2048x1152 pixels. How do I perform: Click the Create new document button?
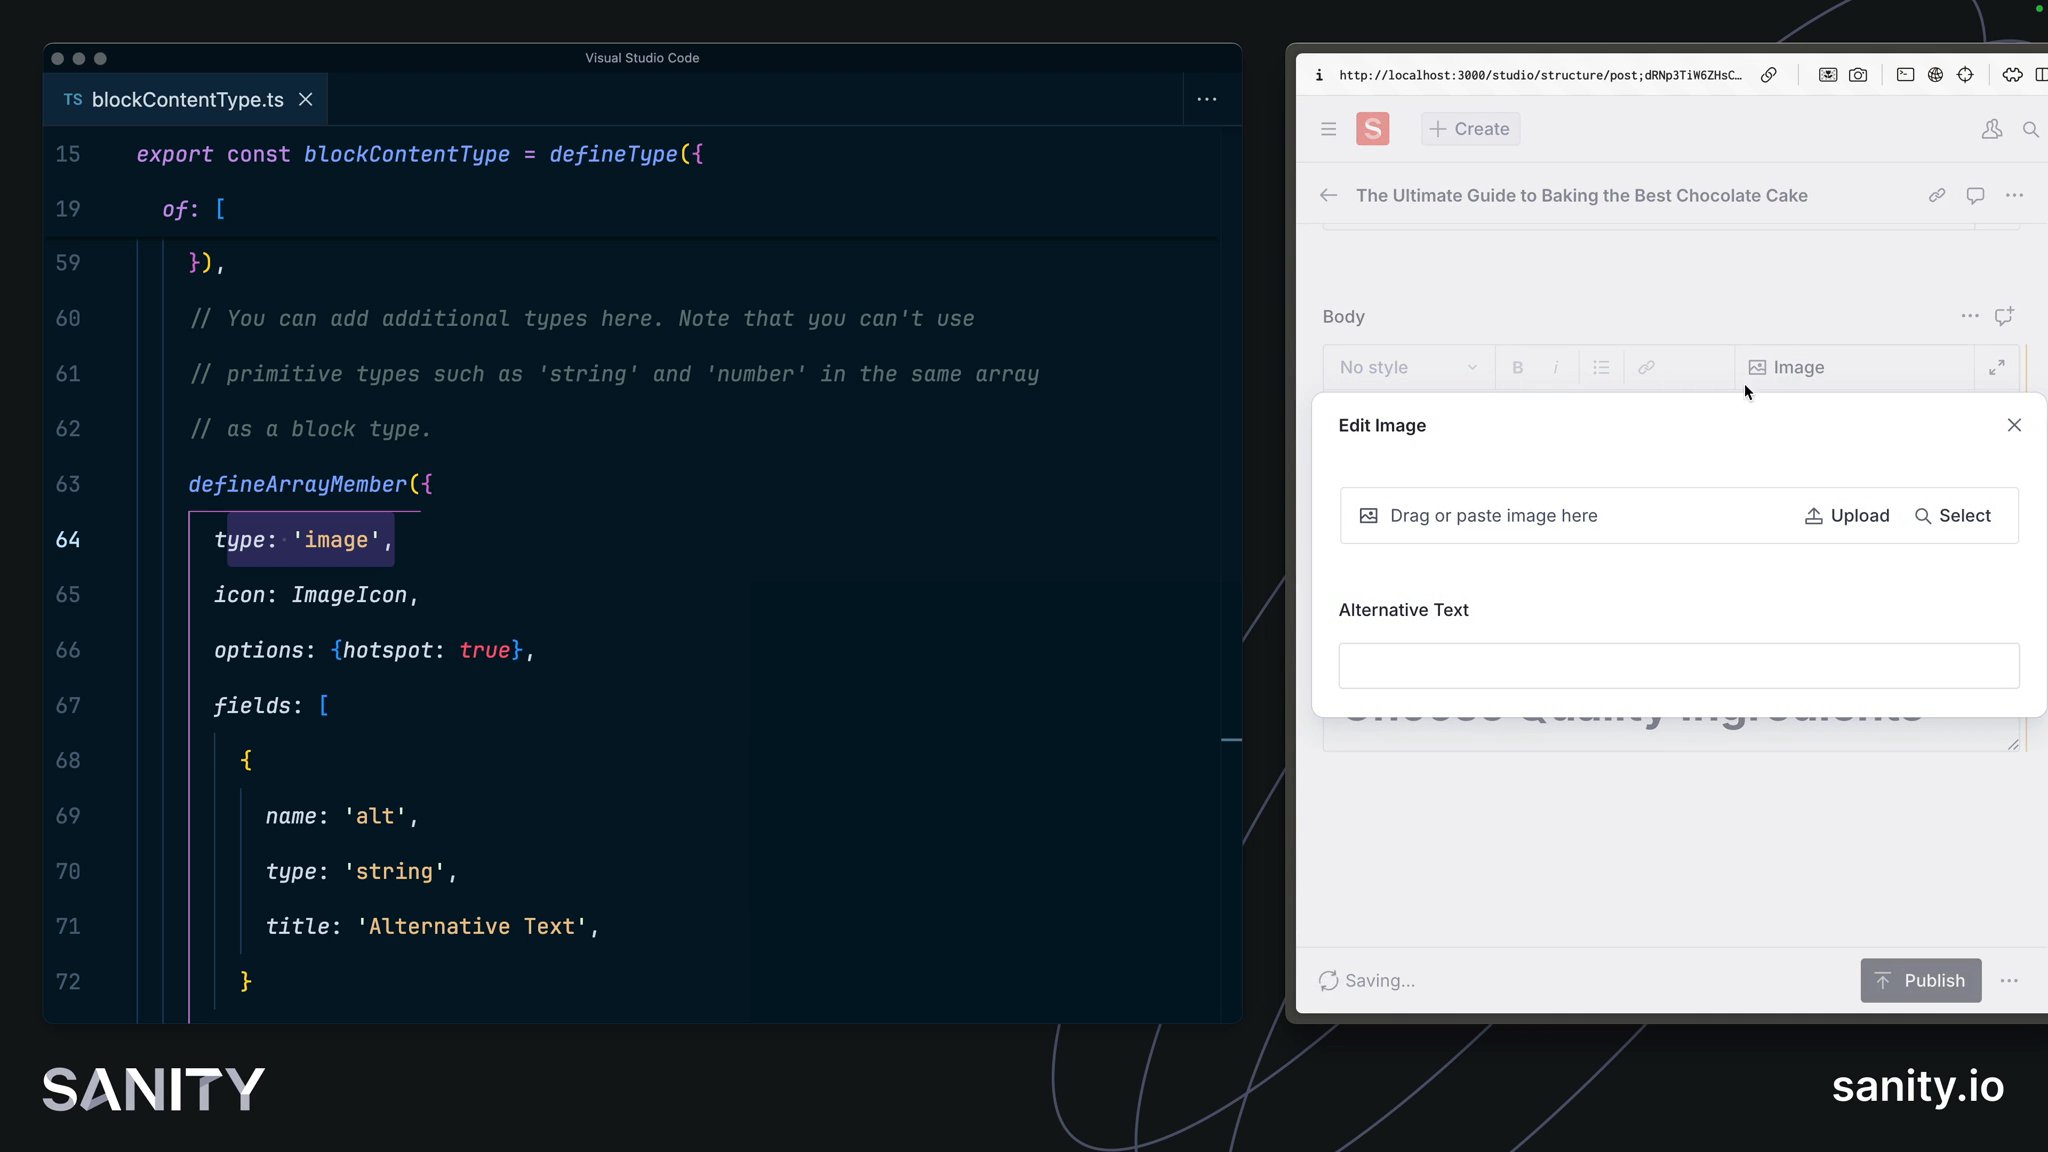tap(1467, 128)
